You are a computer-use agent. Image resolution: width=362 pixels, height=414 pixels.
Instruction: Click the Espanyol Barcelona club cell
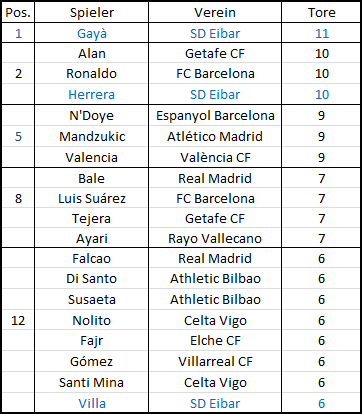pyautogui.click(x=215, y=115)
